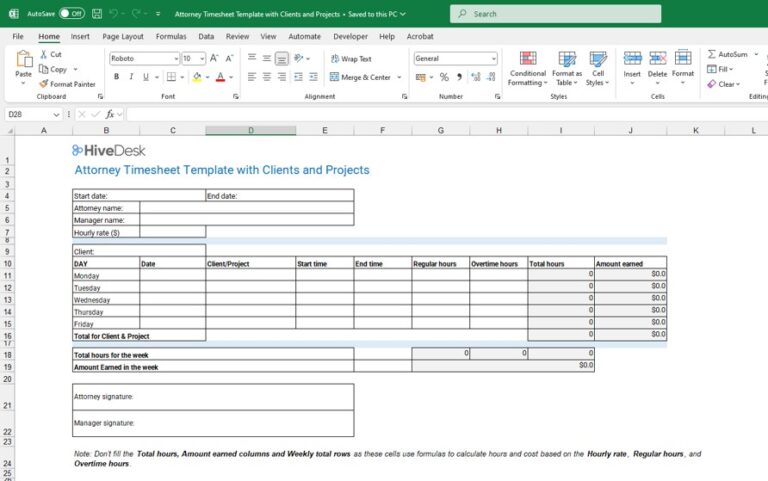The height and width of the screenshot is (481, 768).
Task: Apply Borders to the selected cell
Action: click(171, 77)
